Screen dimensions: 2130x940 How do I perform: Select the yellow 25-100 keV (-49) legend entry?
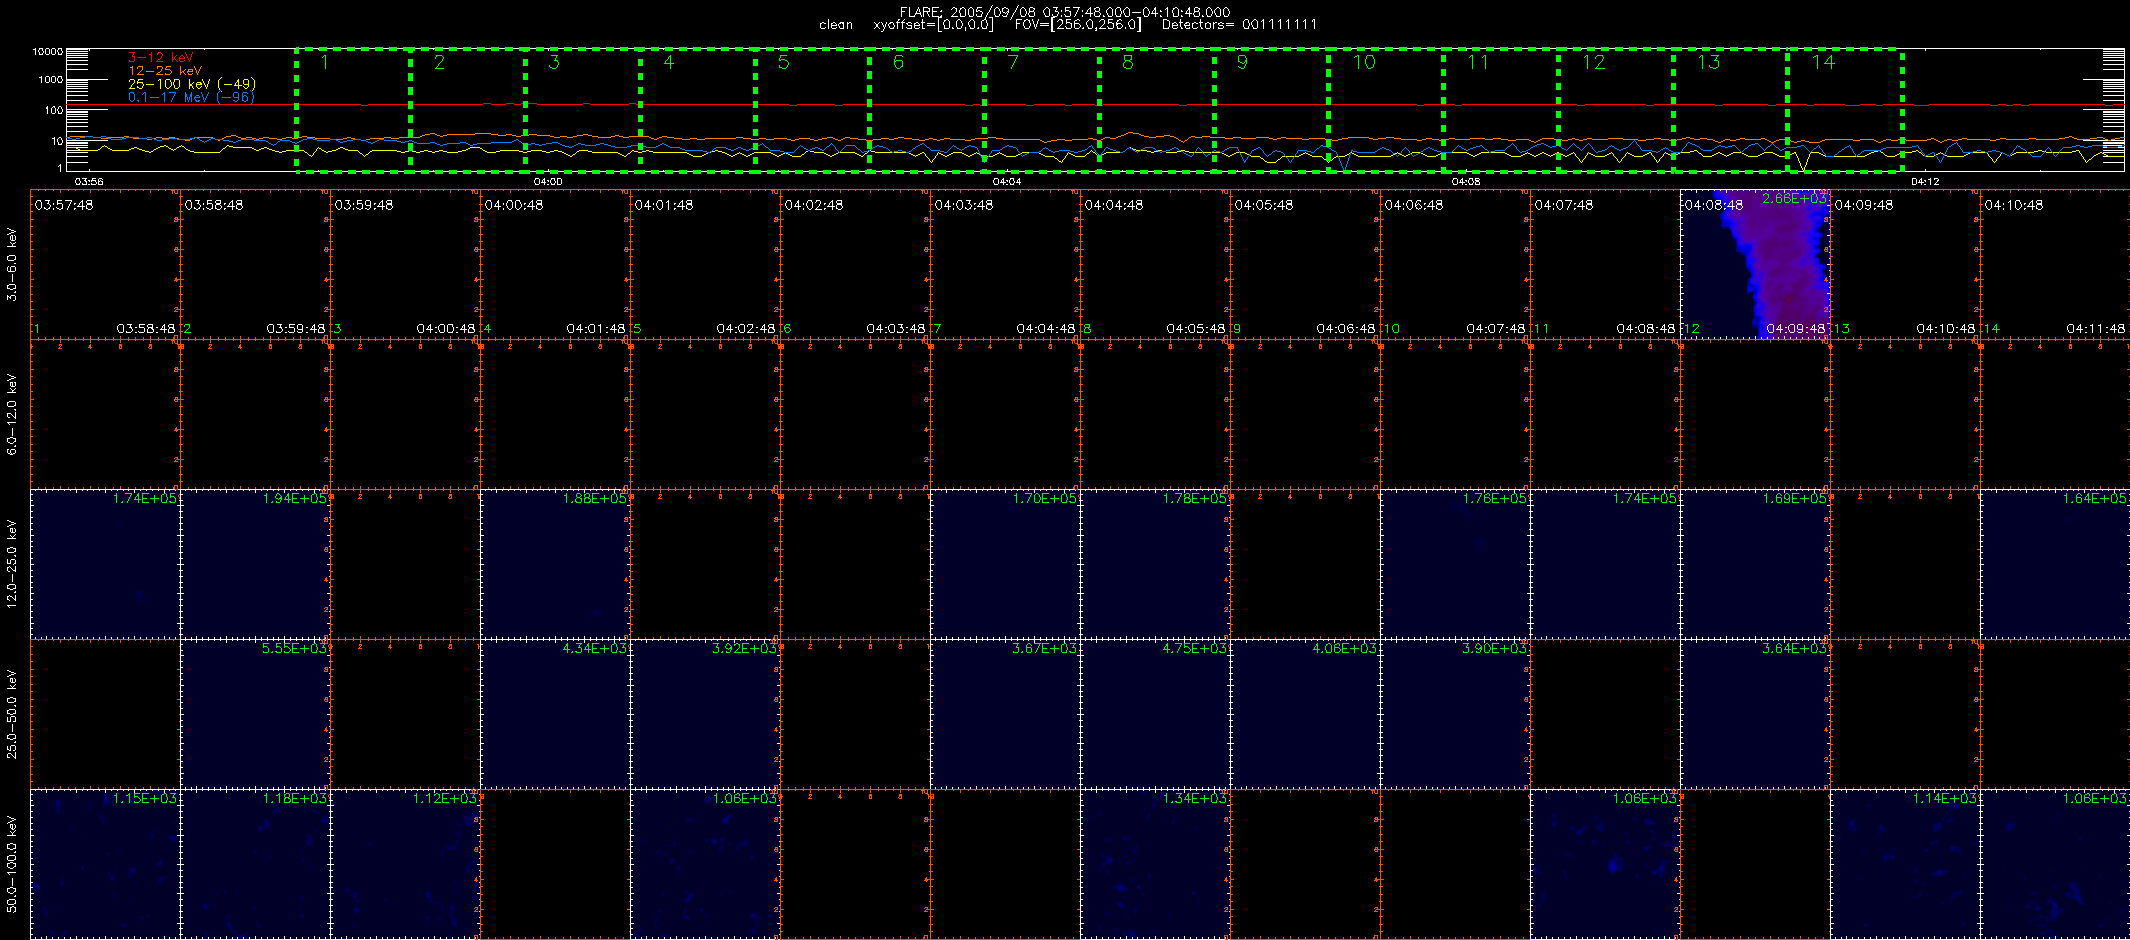pos(192,84)
